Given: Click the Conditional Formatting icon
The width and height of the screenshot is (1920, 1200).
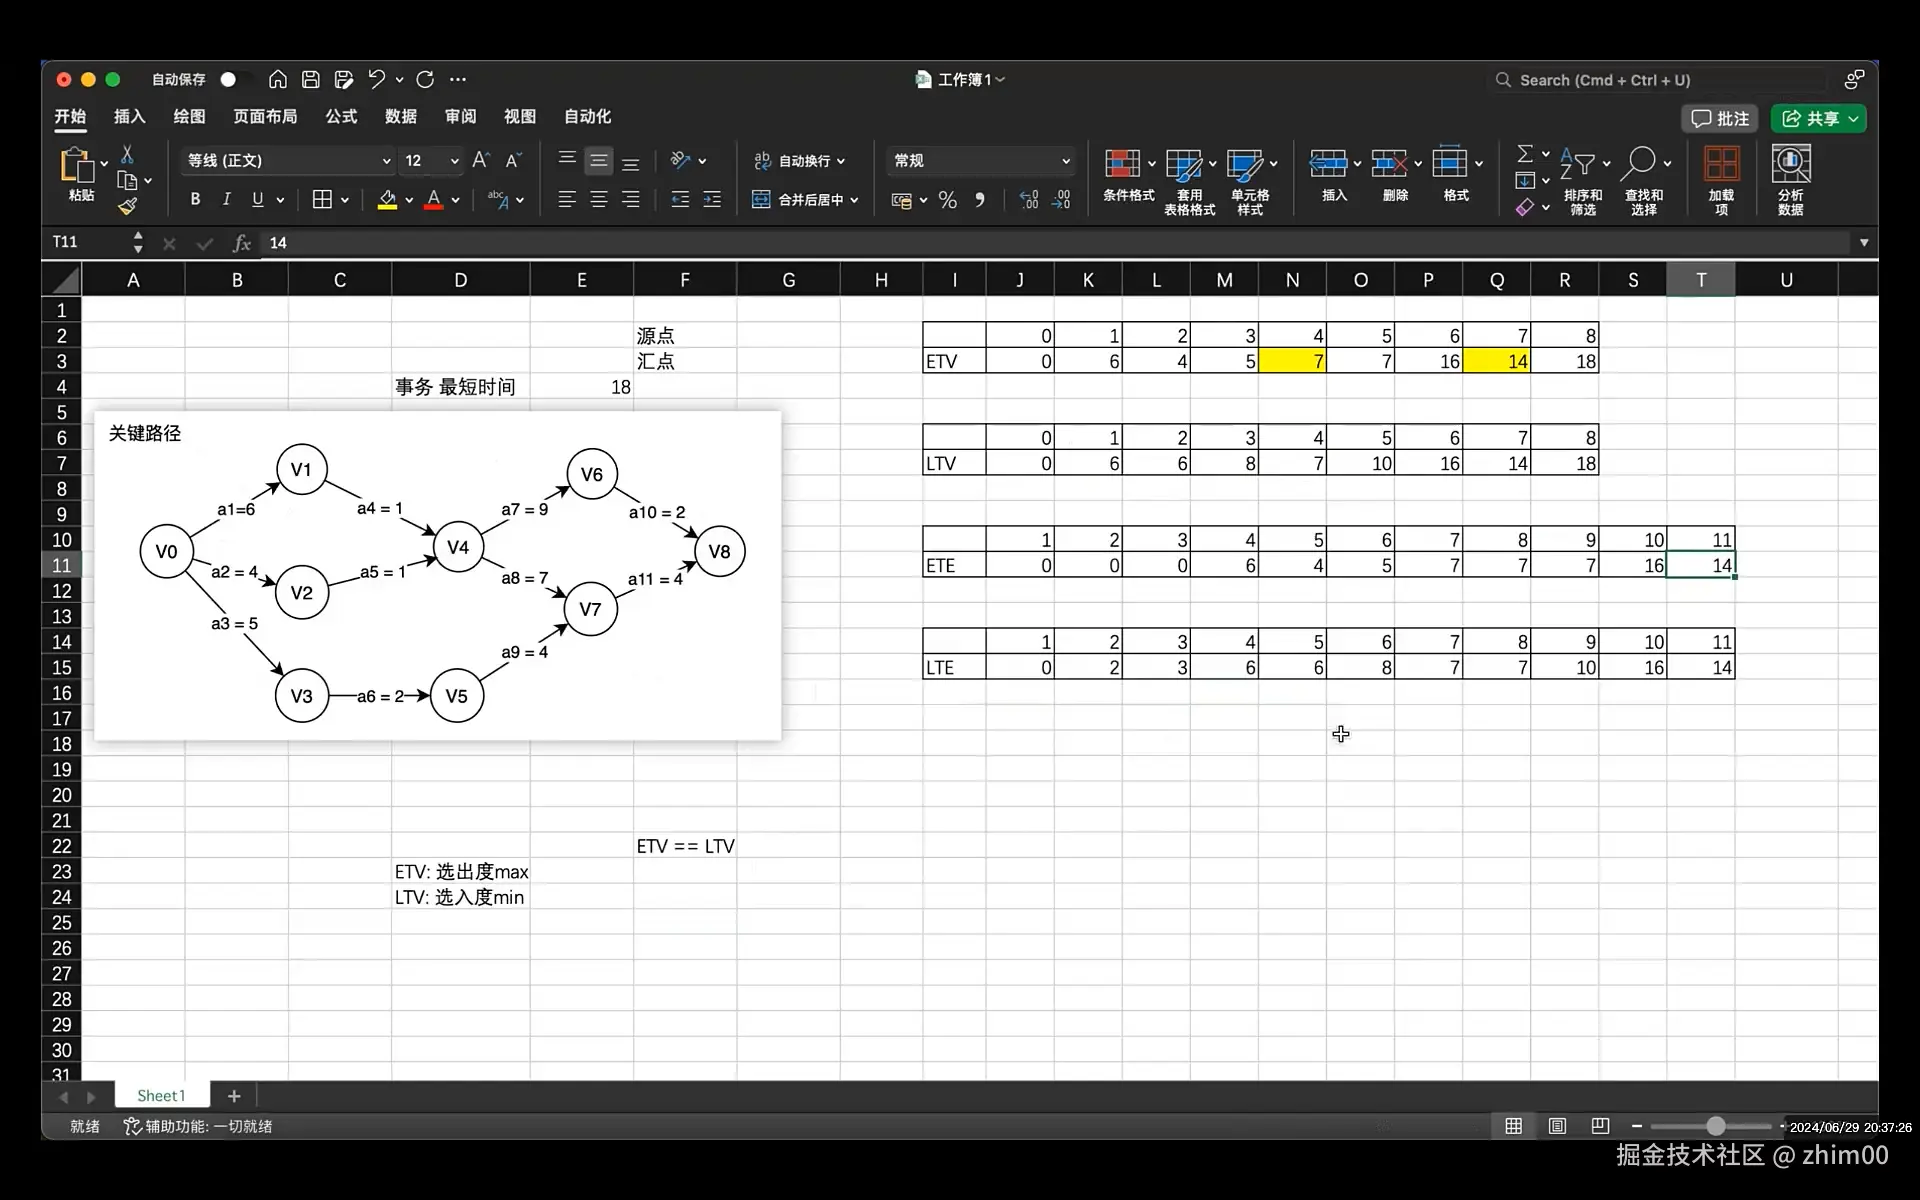Looking at the screenshot, I should pos(1122,164).
